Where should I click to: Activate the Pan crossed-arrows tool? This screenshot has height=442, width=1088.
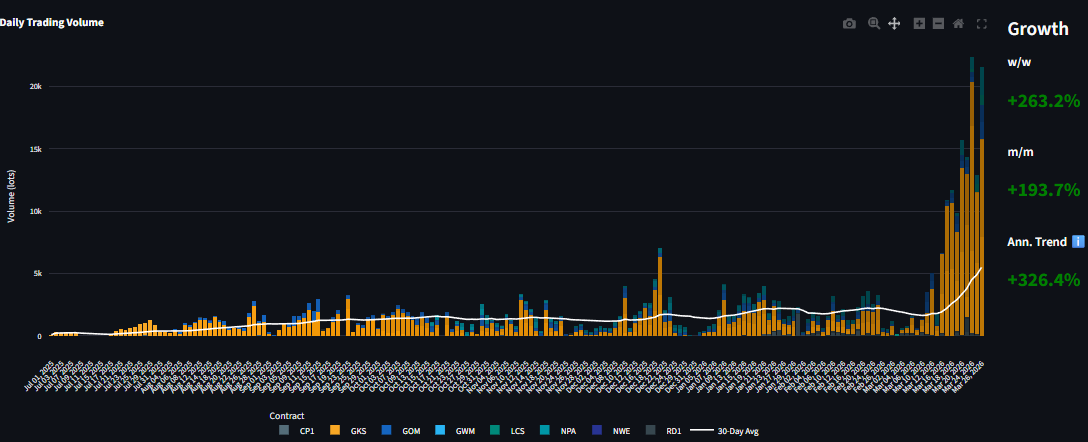point(894,24)
